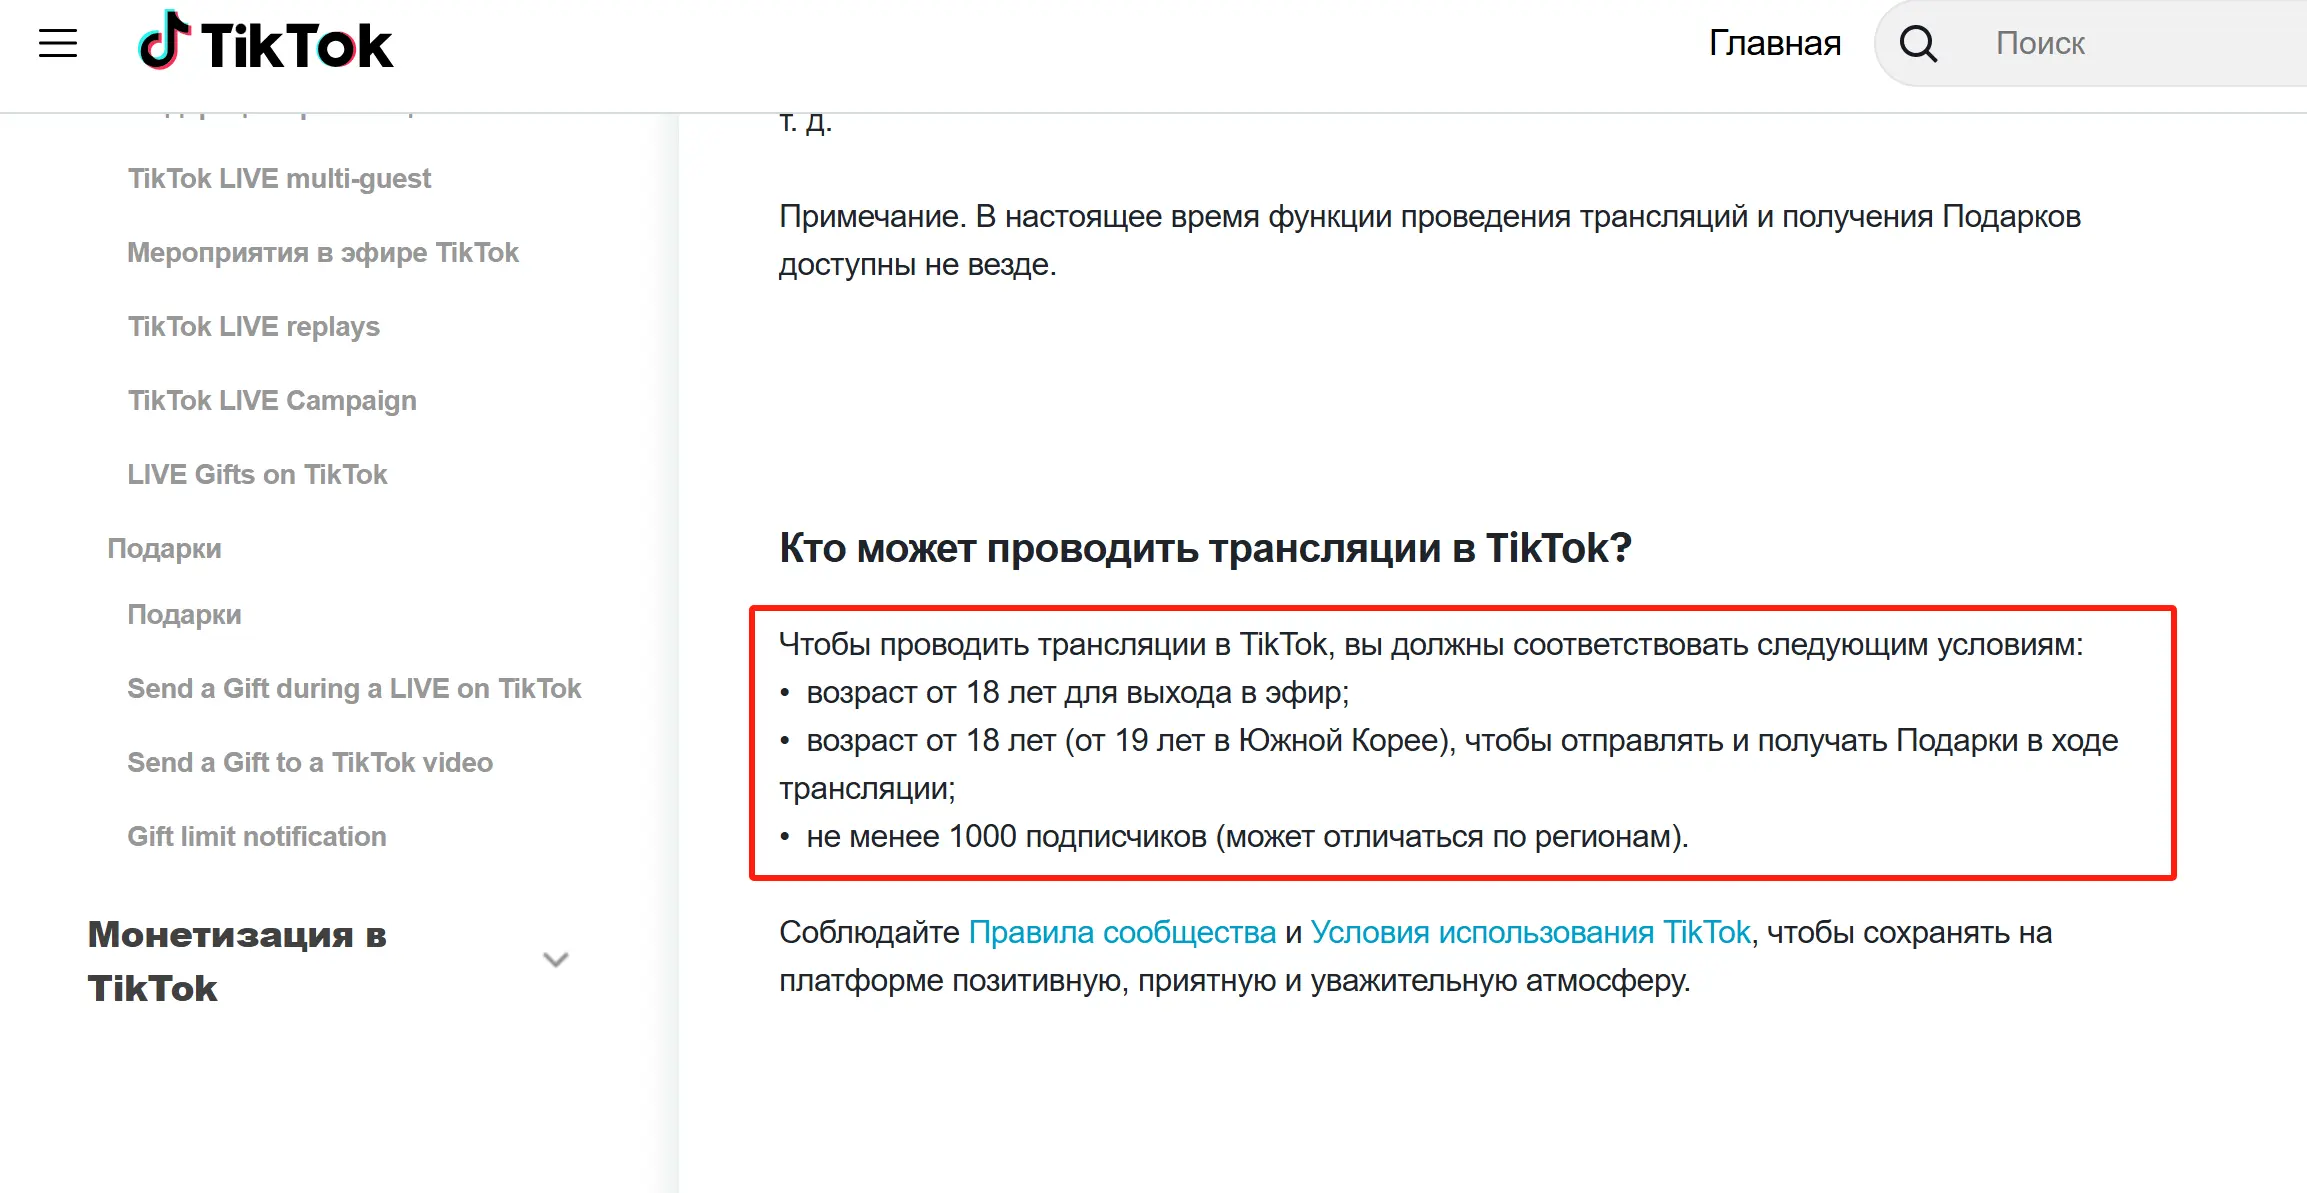This screenshot has width=2307, height=1193.
Task: Select the Подарки section heading
Action: click(164, 549)
